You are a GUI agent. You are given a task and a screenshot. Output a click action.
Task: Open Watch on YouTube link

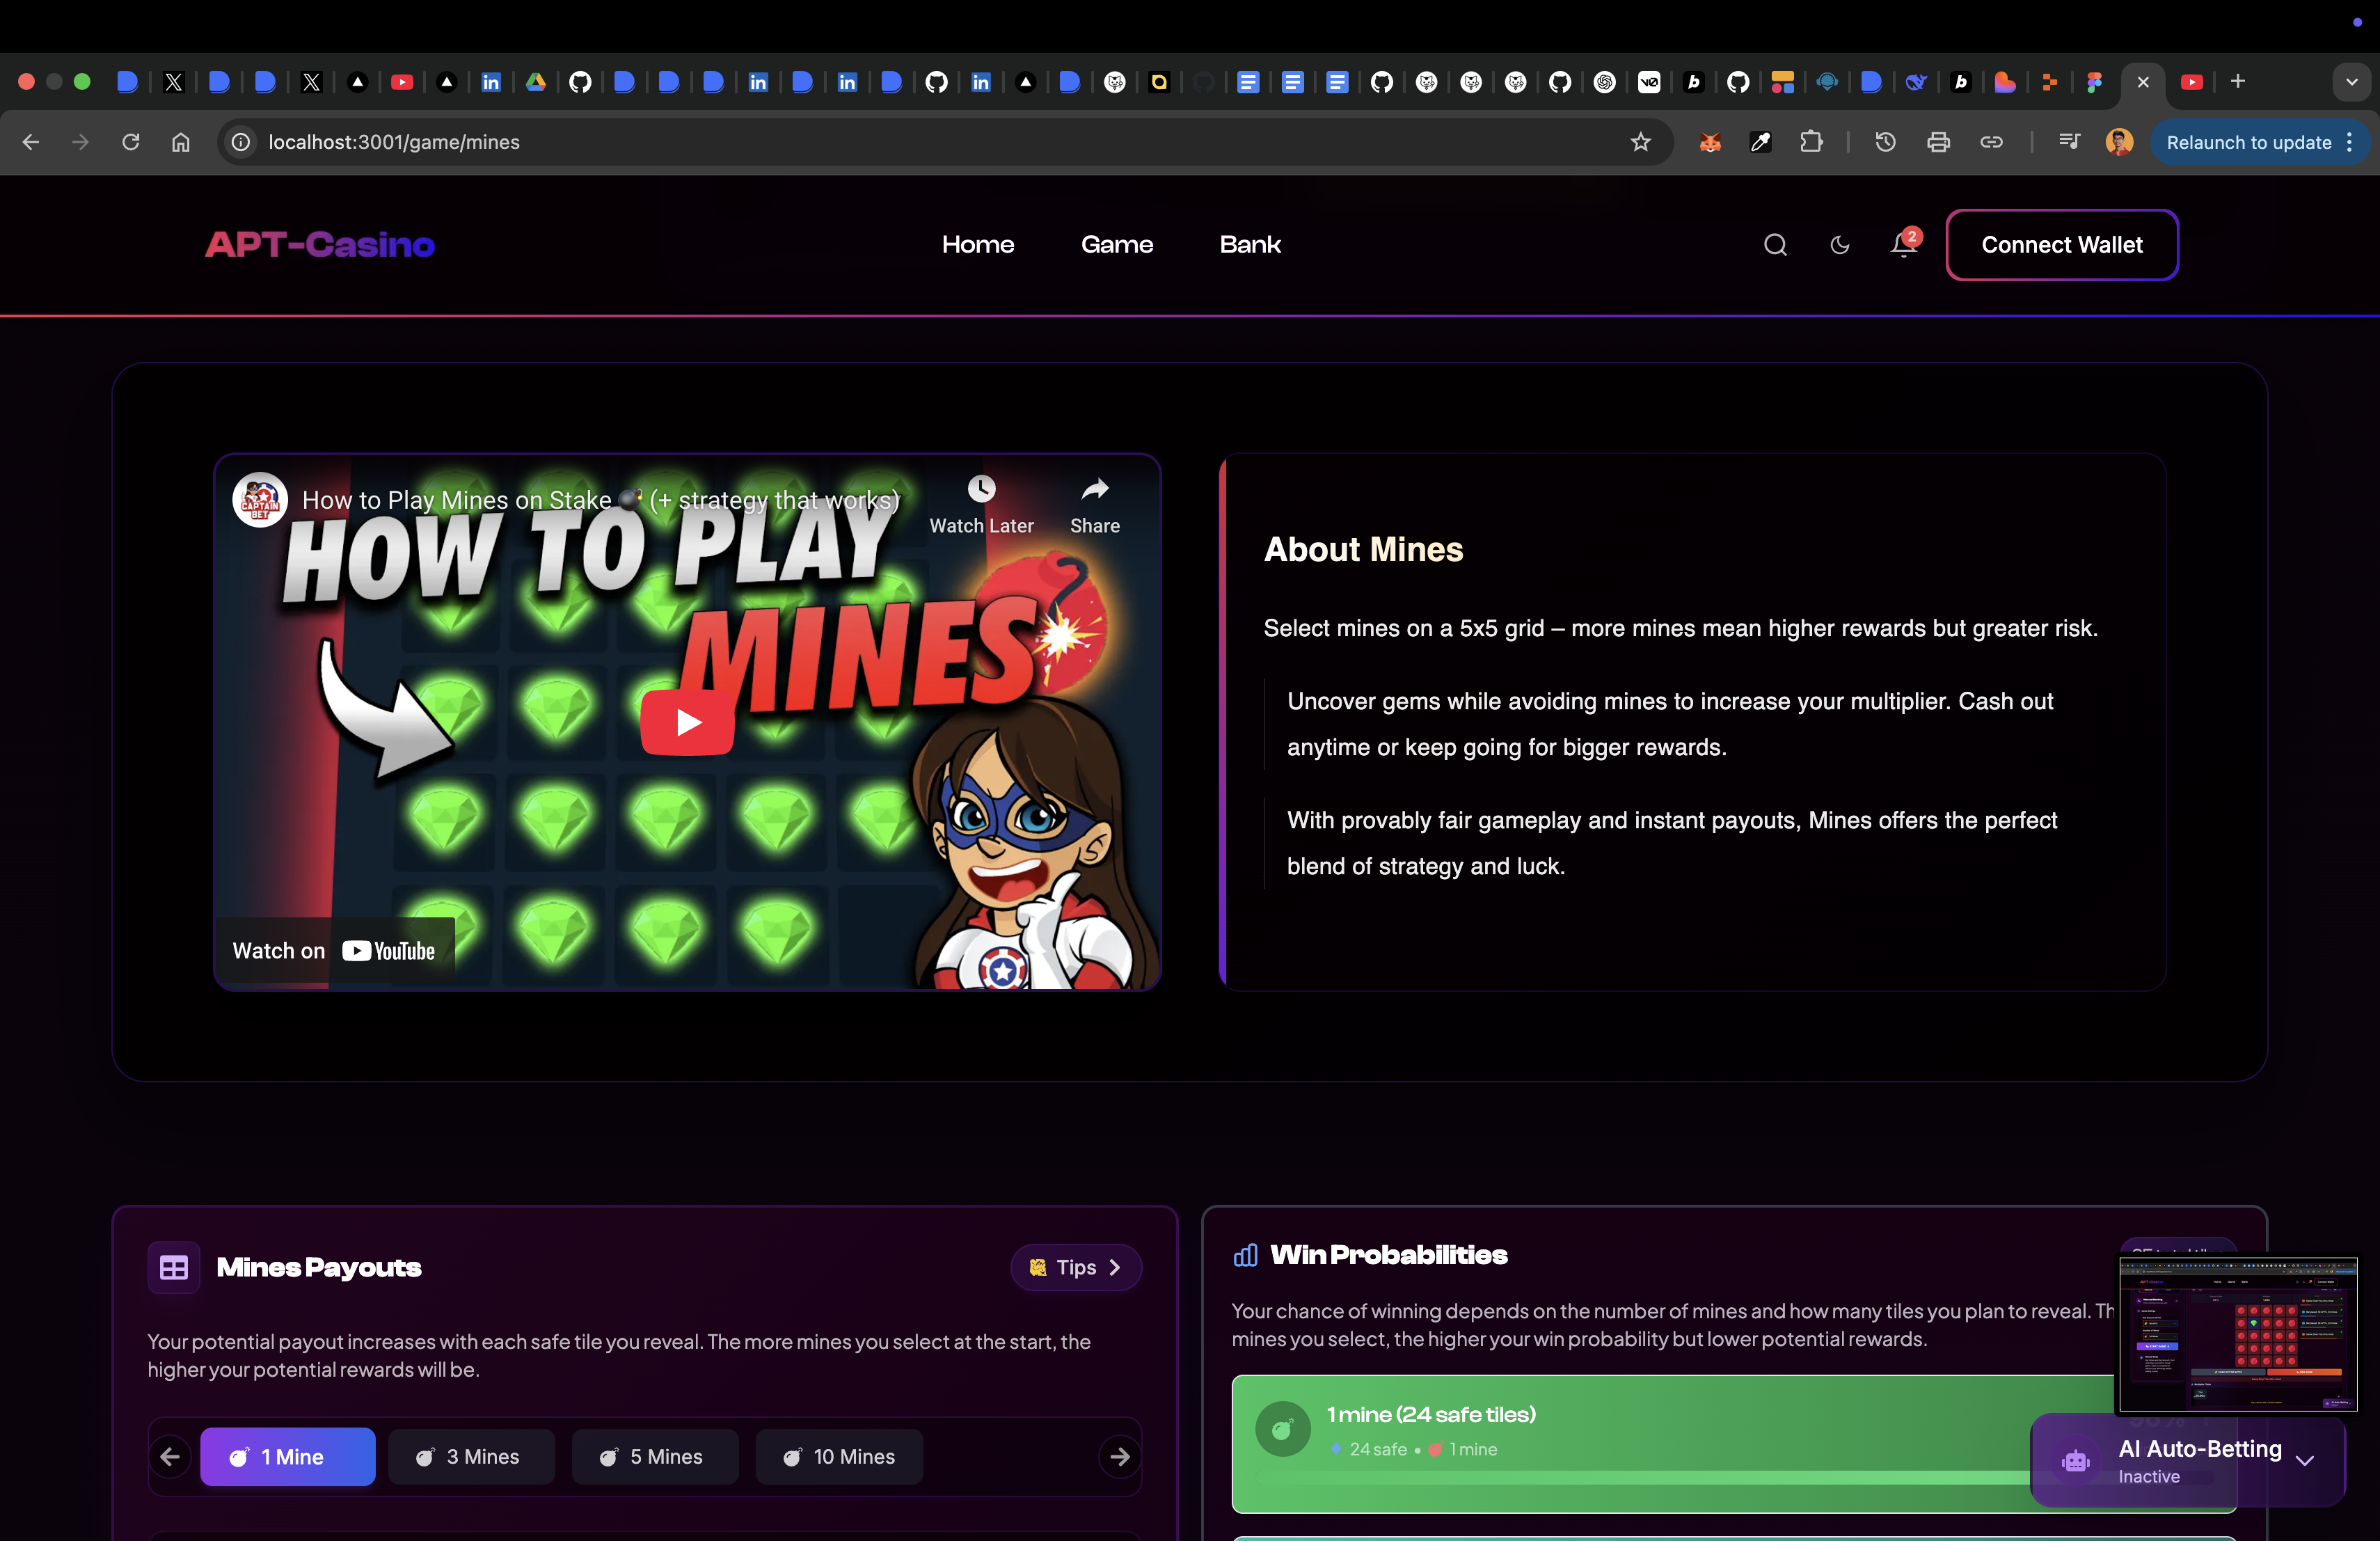pyautogui.click(x=335, y=951)
